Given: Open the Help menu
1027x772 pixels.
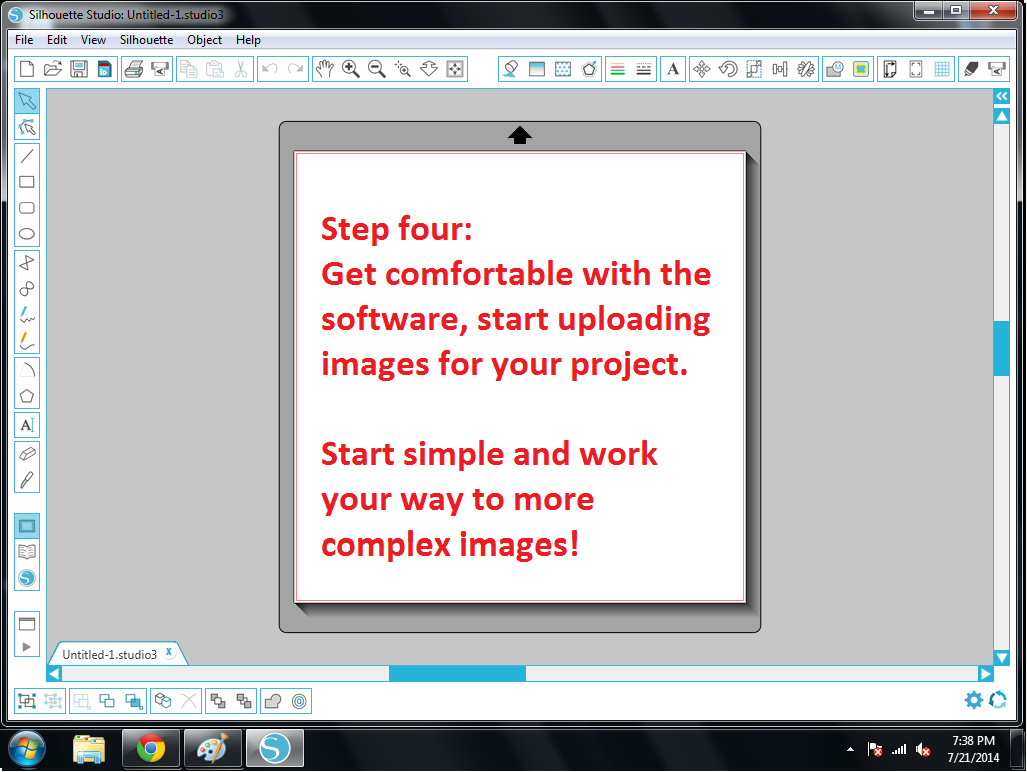Looking at the screenshot, I should pyautogui.click(x=248, y=40).
